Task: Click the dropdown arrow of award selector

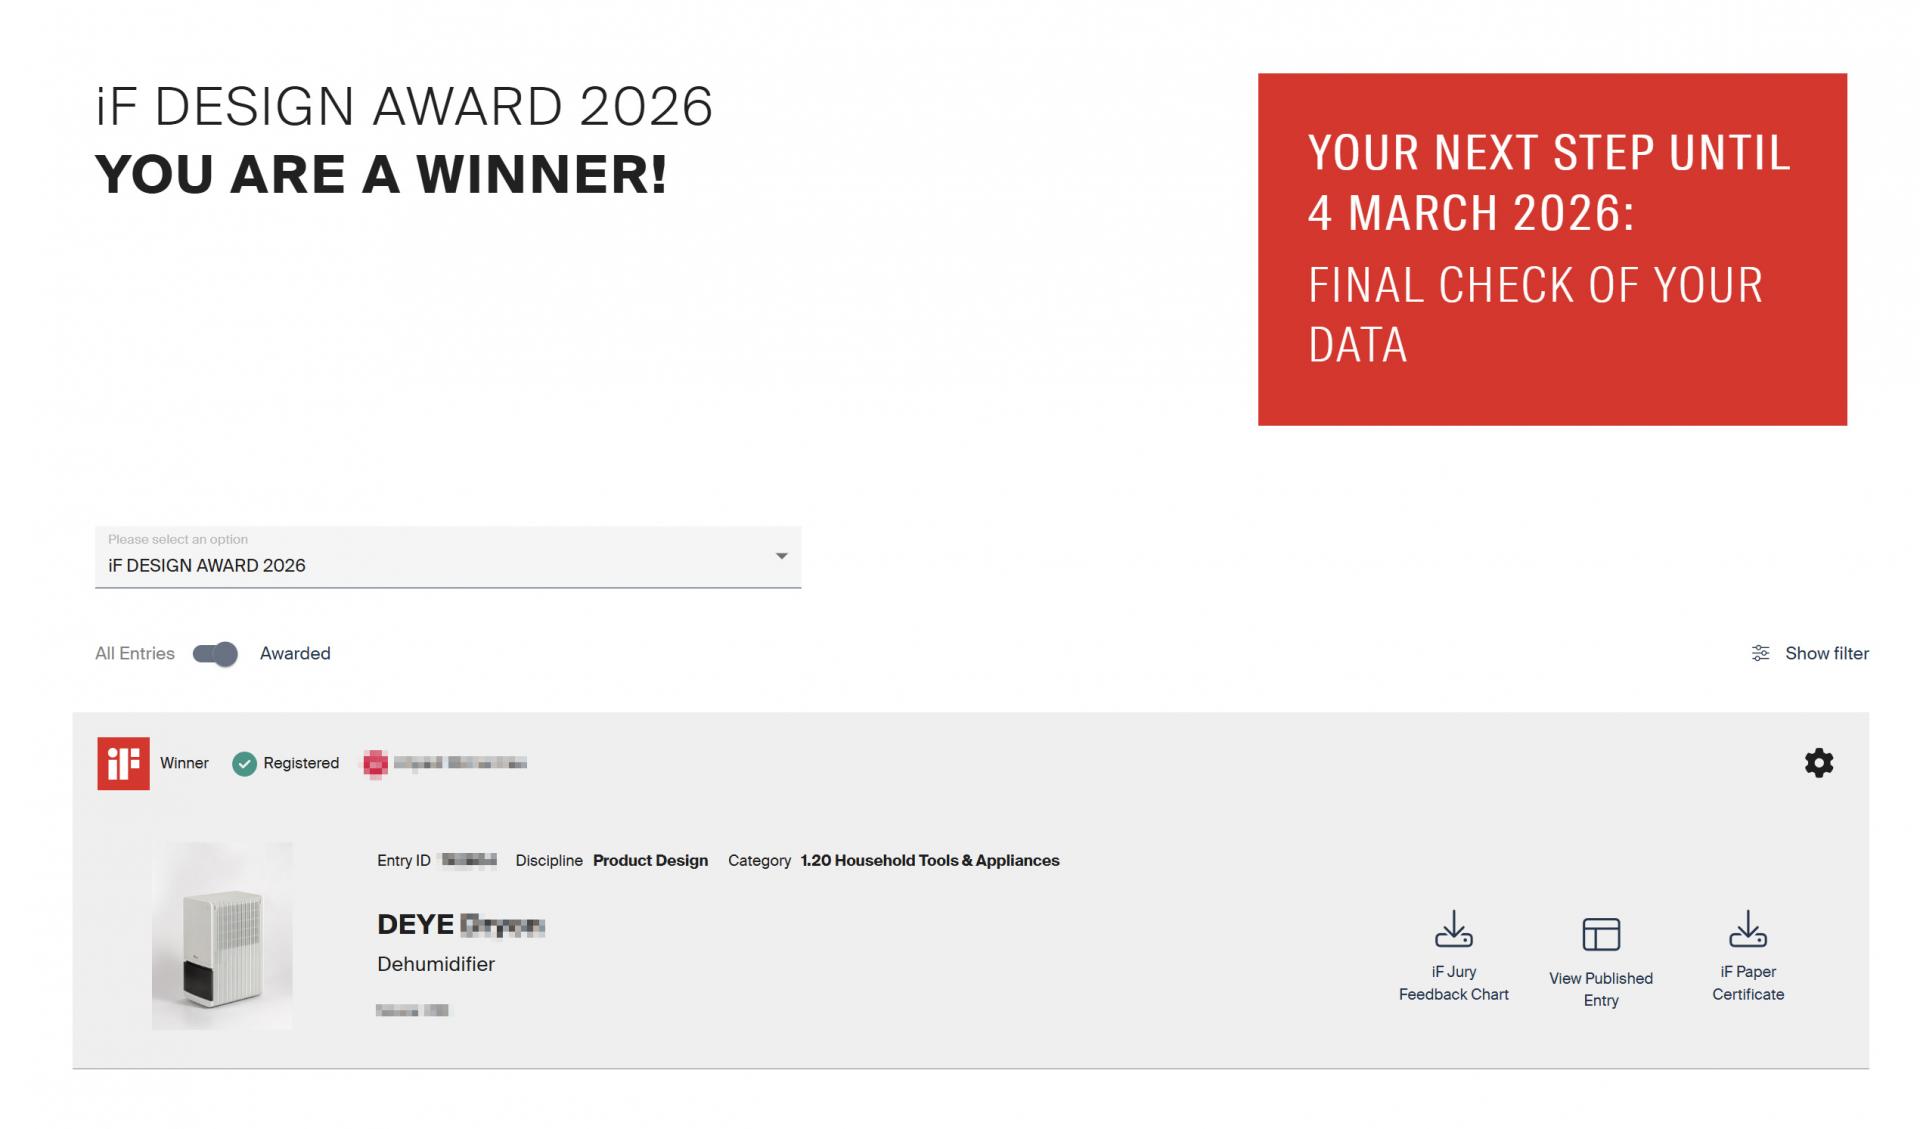Action: point(781,556)
